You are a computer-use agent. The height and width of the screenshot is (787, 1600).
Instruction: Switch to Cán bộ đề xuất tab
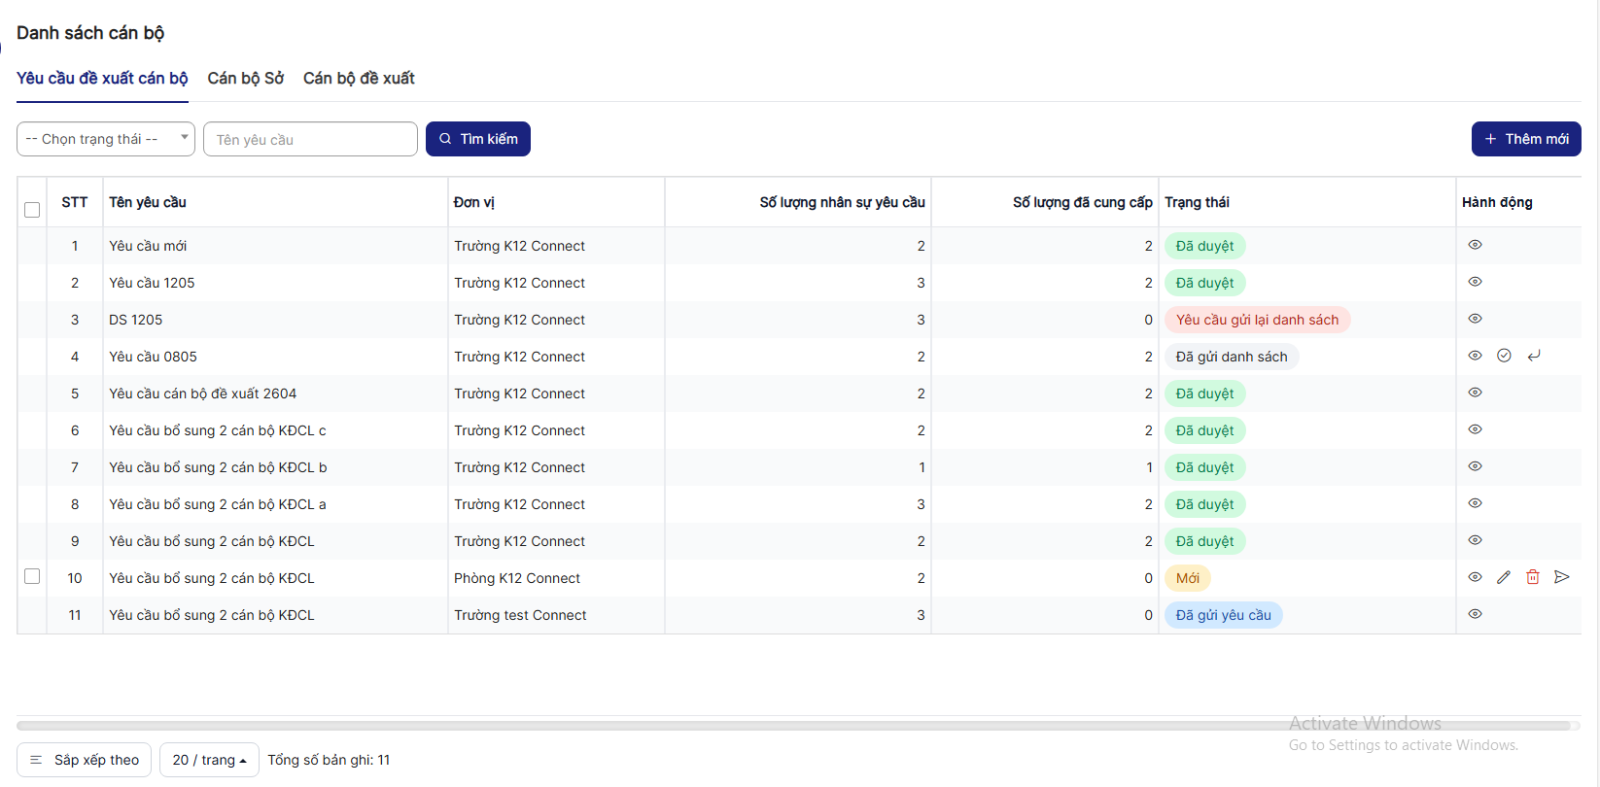pos(358,78)
